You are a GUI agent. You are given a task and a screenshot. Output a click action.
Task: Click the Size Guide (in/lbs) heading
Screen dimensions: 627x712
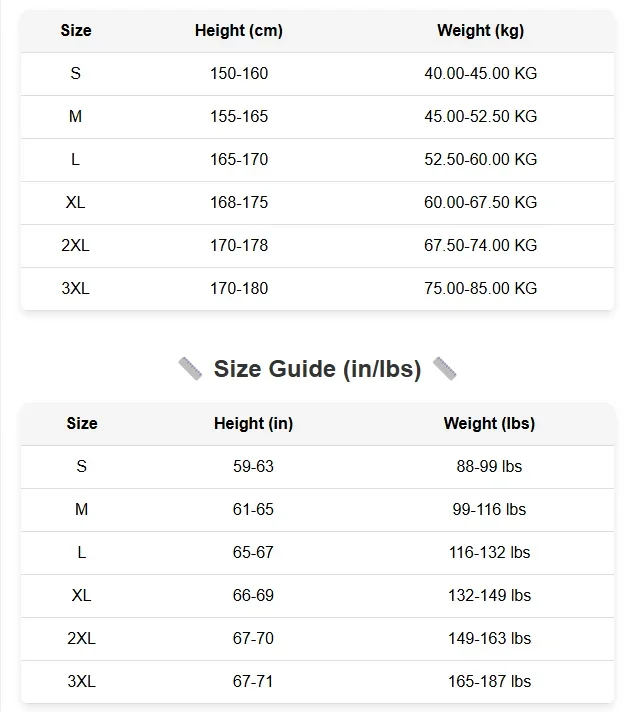point(317,369)
